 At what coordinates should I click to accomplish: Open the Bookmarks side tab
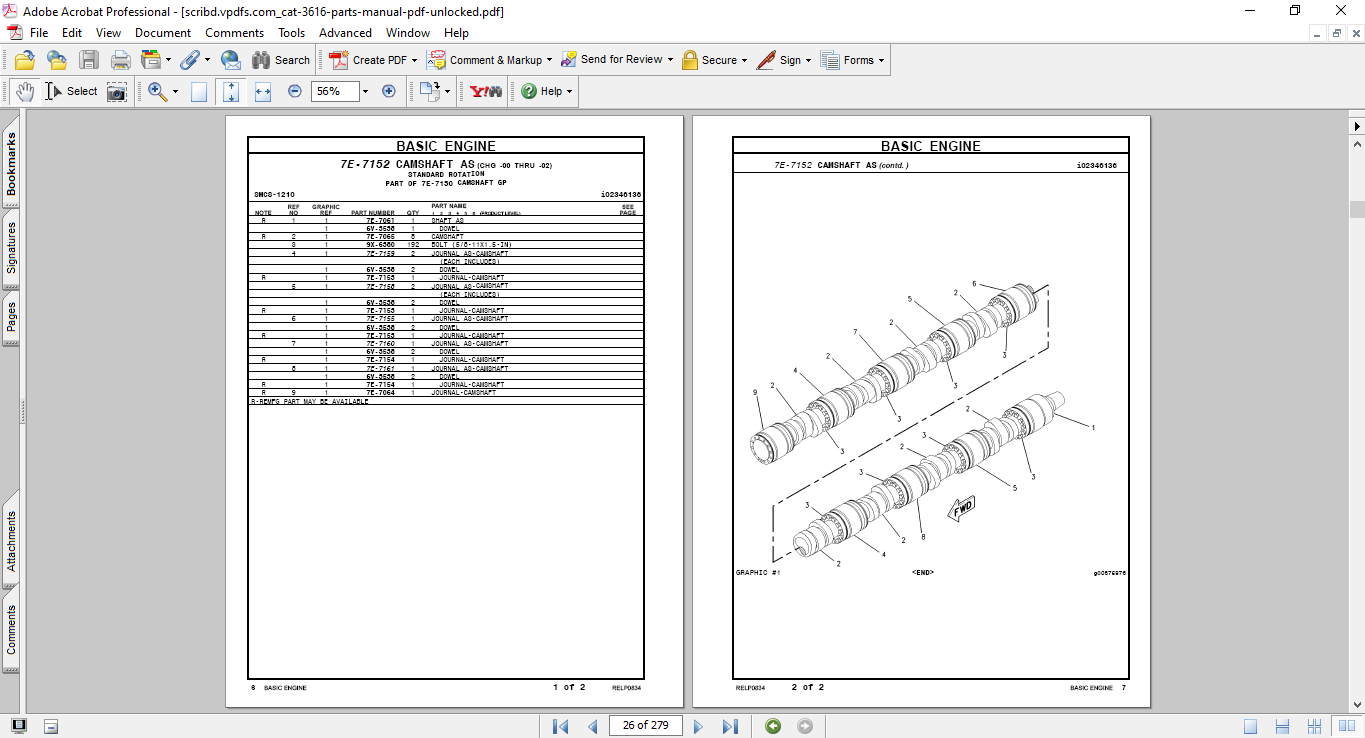[x=11, y=165]
